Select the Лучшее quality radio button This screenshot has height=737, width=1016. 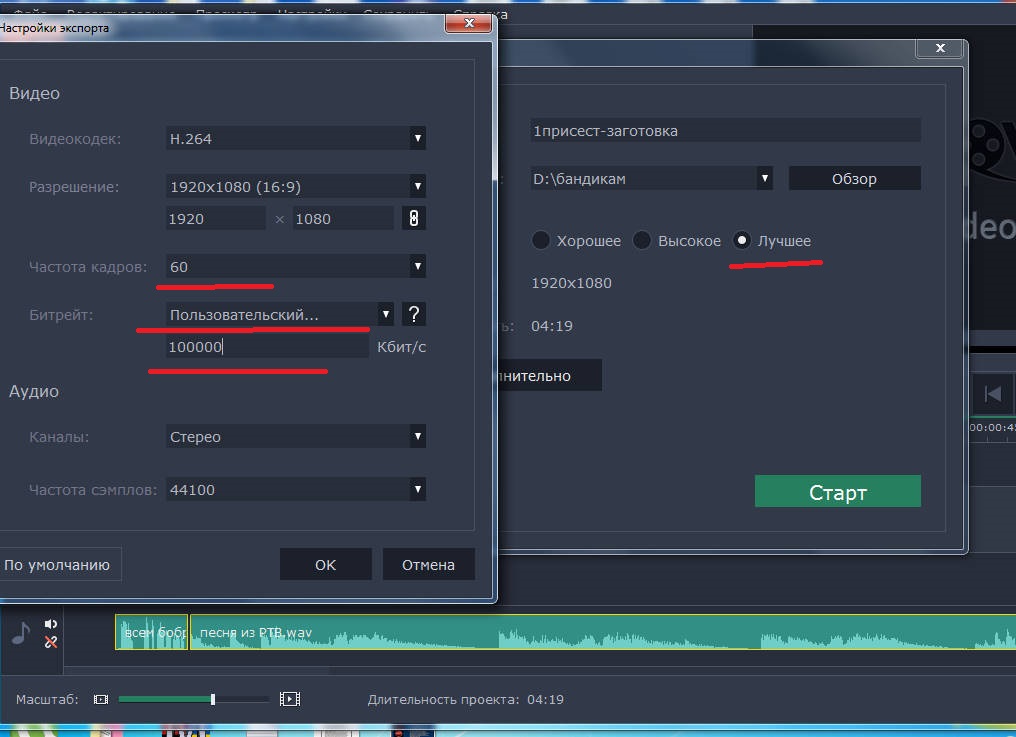[742, 240]
